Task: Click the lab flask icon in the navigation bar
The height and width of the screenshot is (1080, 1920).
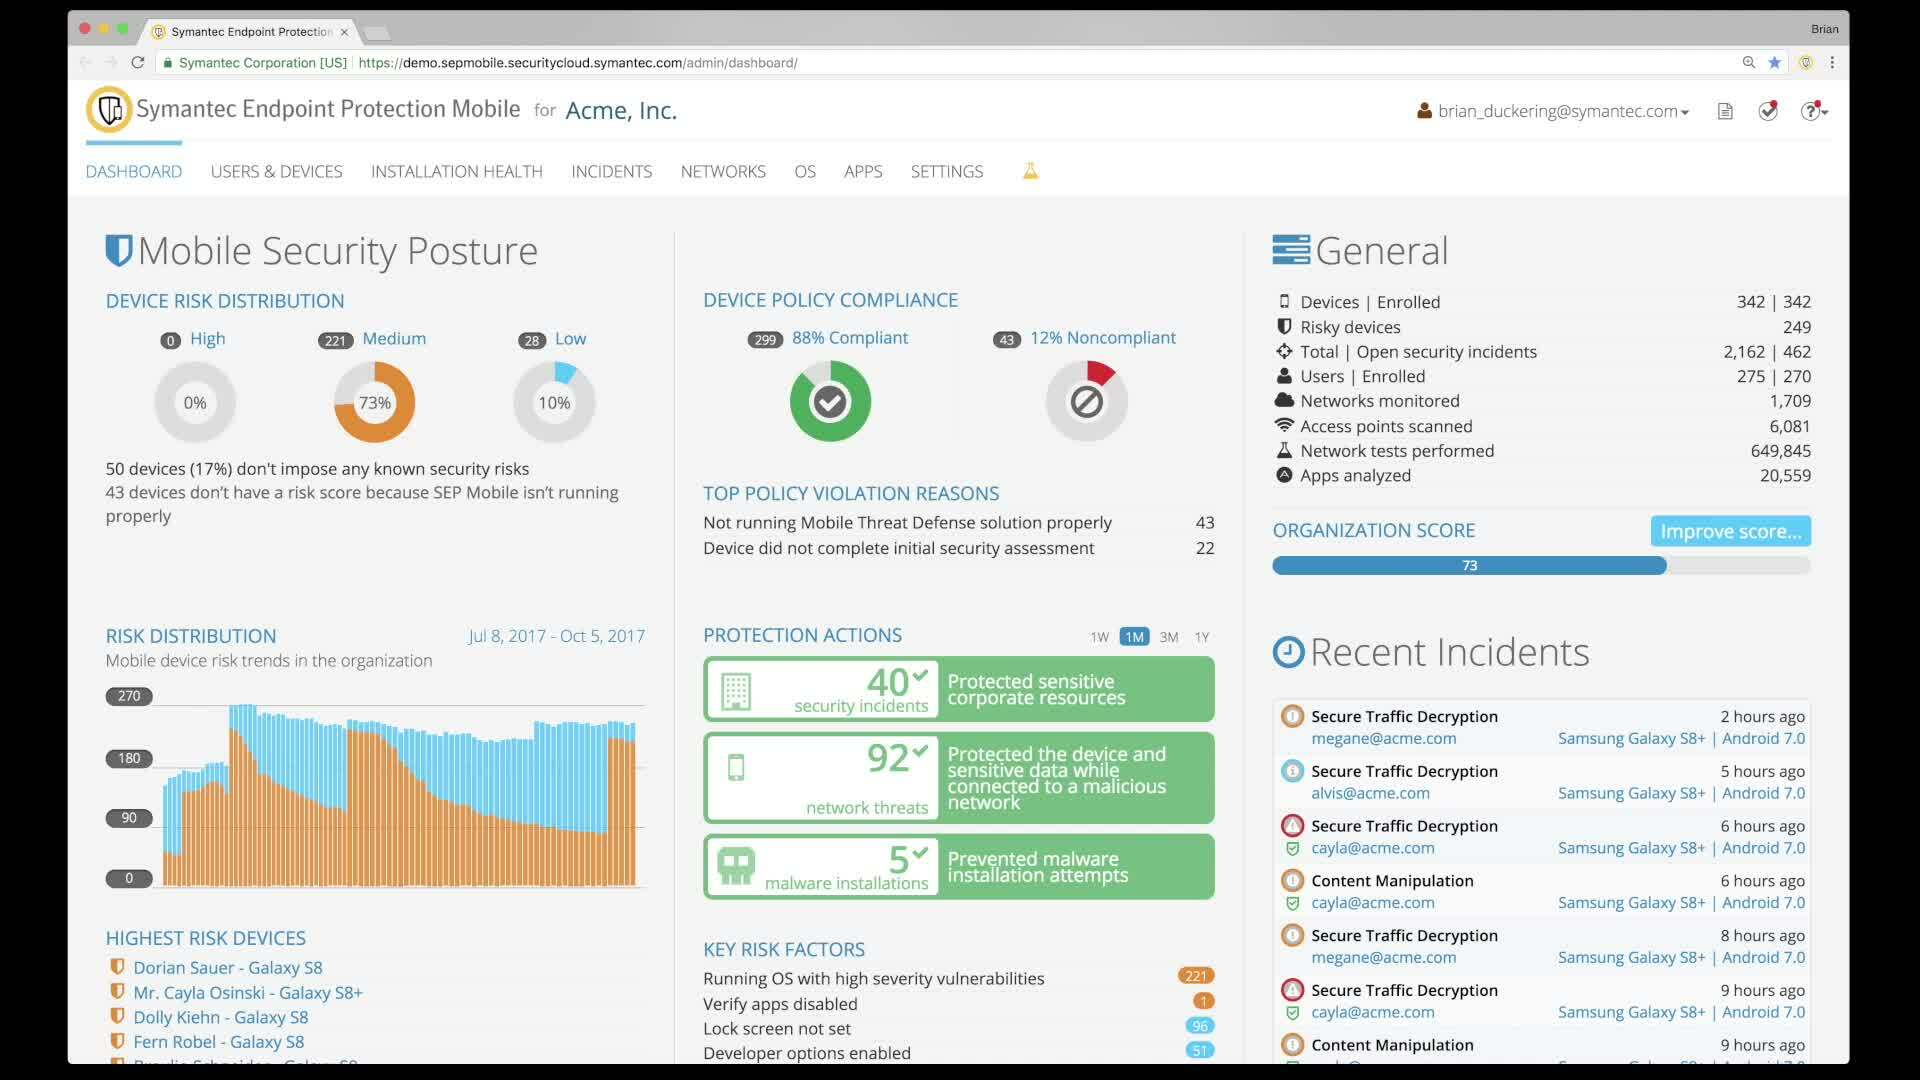Action: [1030, 170]
